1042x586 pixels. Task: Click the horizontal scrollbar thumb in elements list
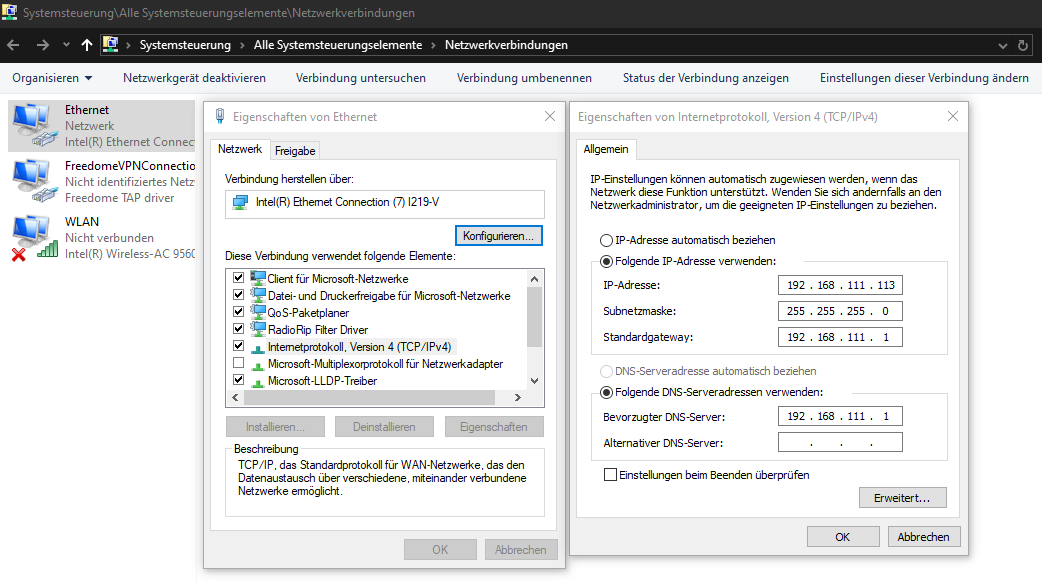click(369, 397)
